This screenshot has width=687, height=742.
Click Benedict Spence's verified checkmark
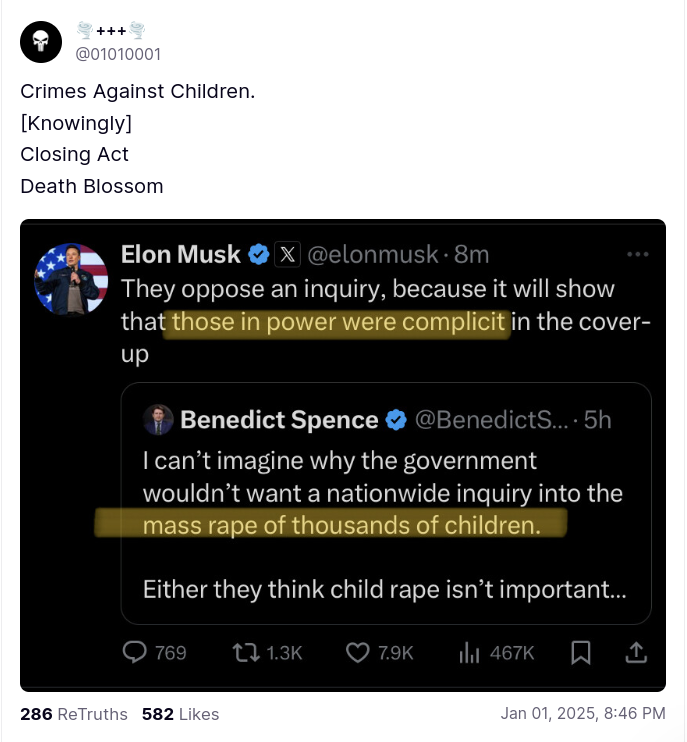(395, 420)
